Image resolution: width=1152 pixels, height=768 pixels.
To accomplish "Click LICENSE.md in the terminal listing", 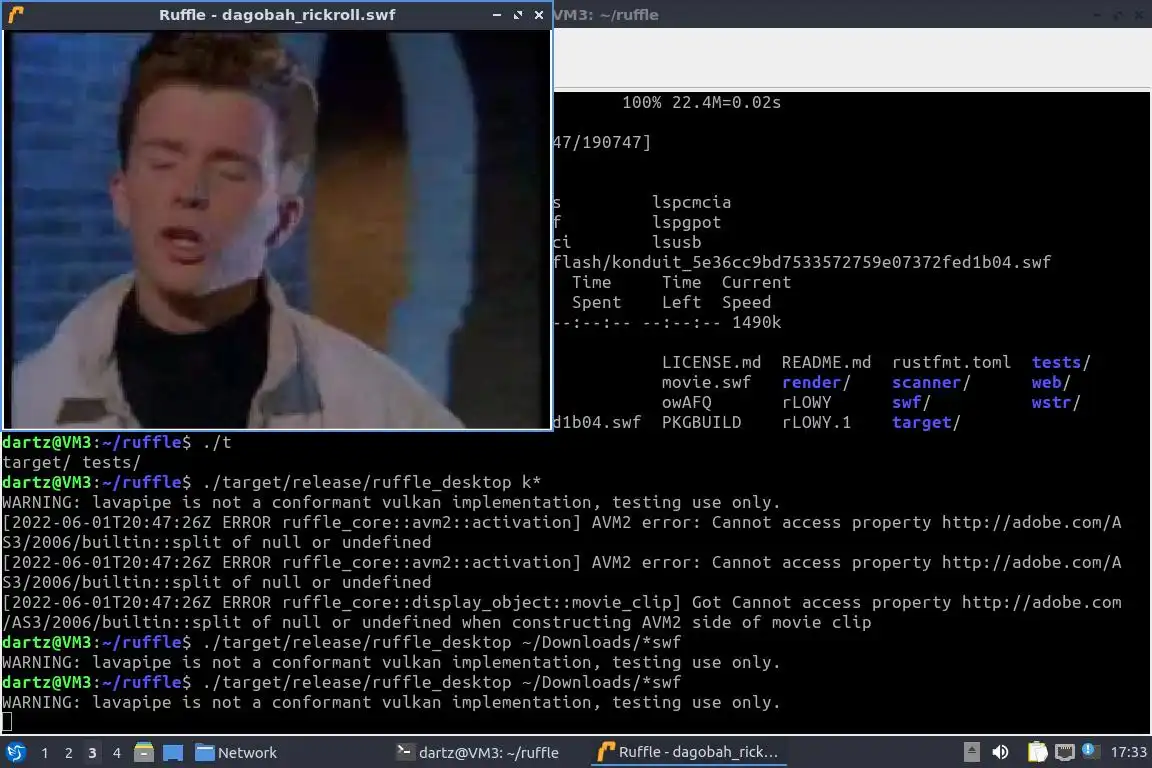I will pyautogui.click(x=711, y=362).
